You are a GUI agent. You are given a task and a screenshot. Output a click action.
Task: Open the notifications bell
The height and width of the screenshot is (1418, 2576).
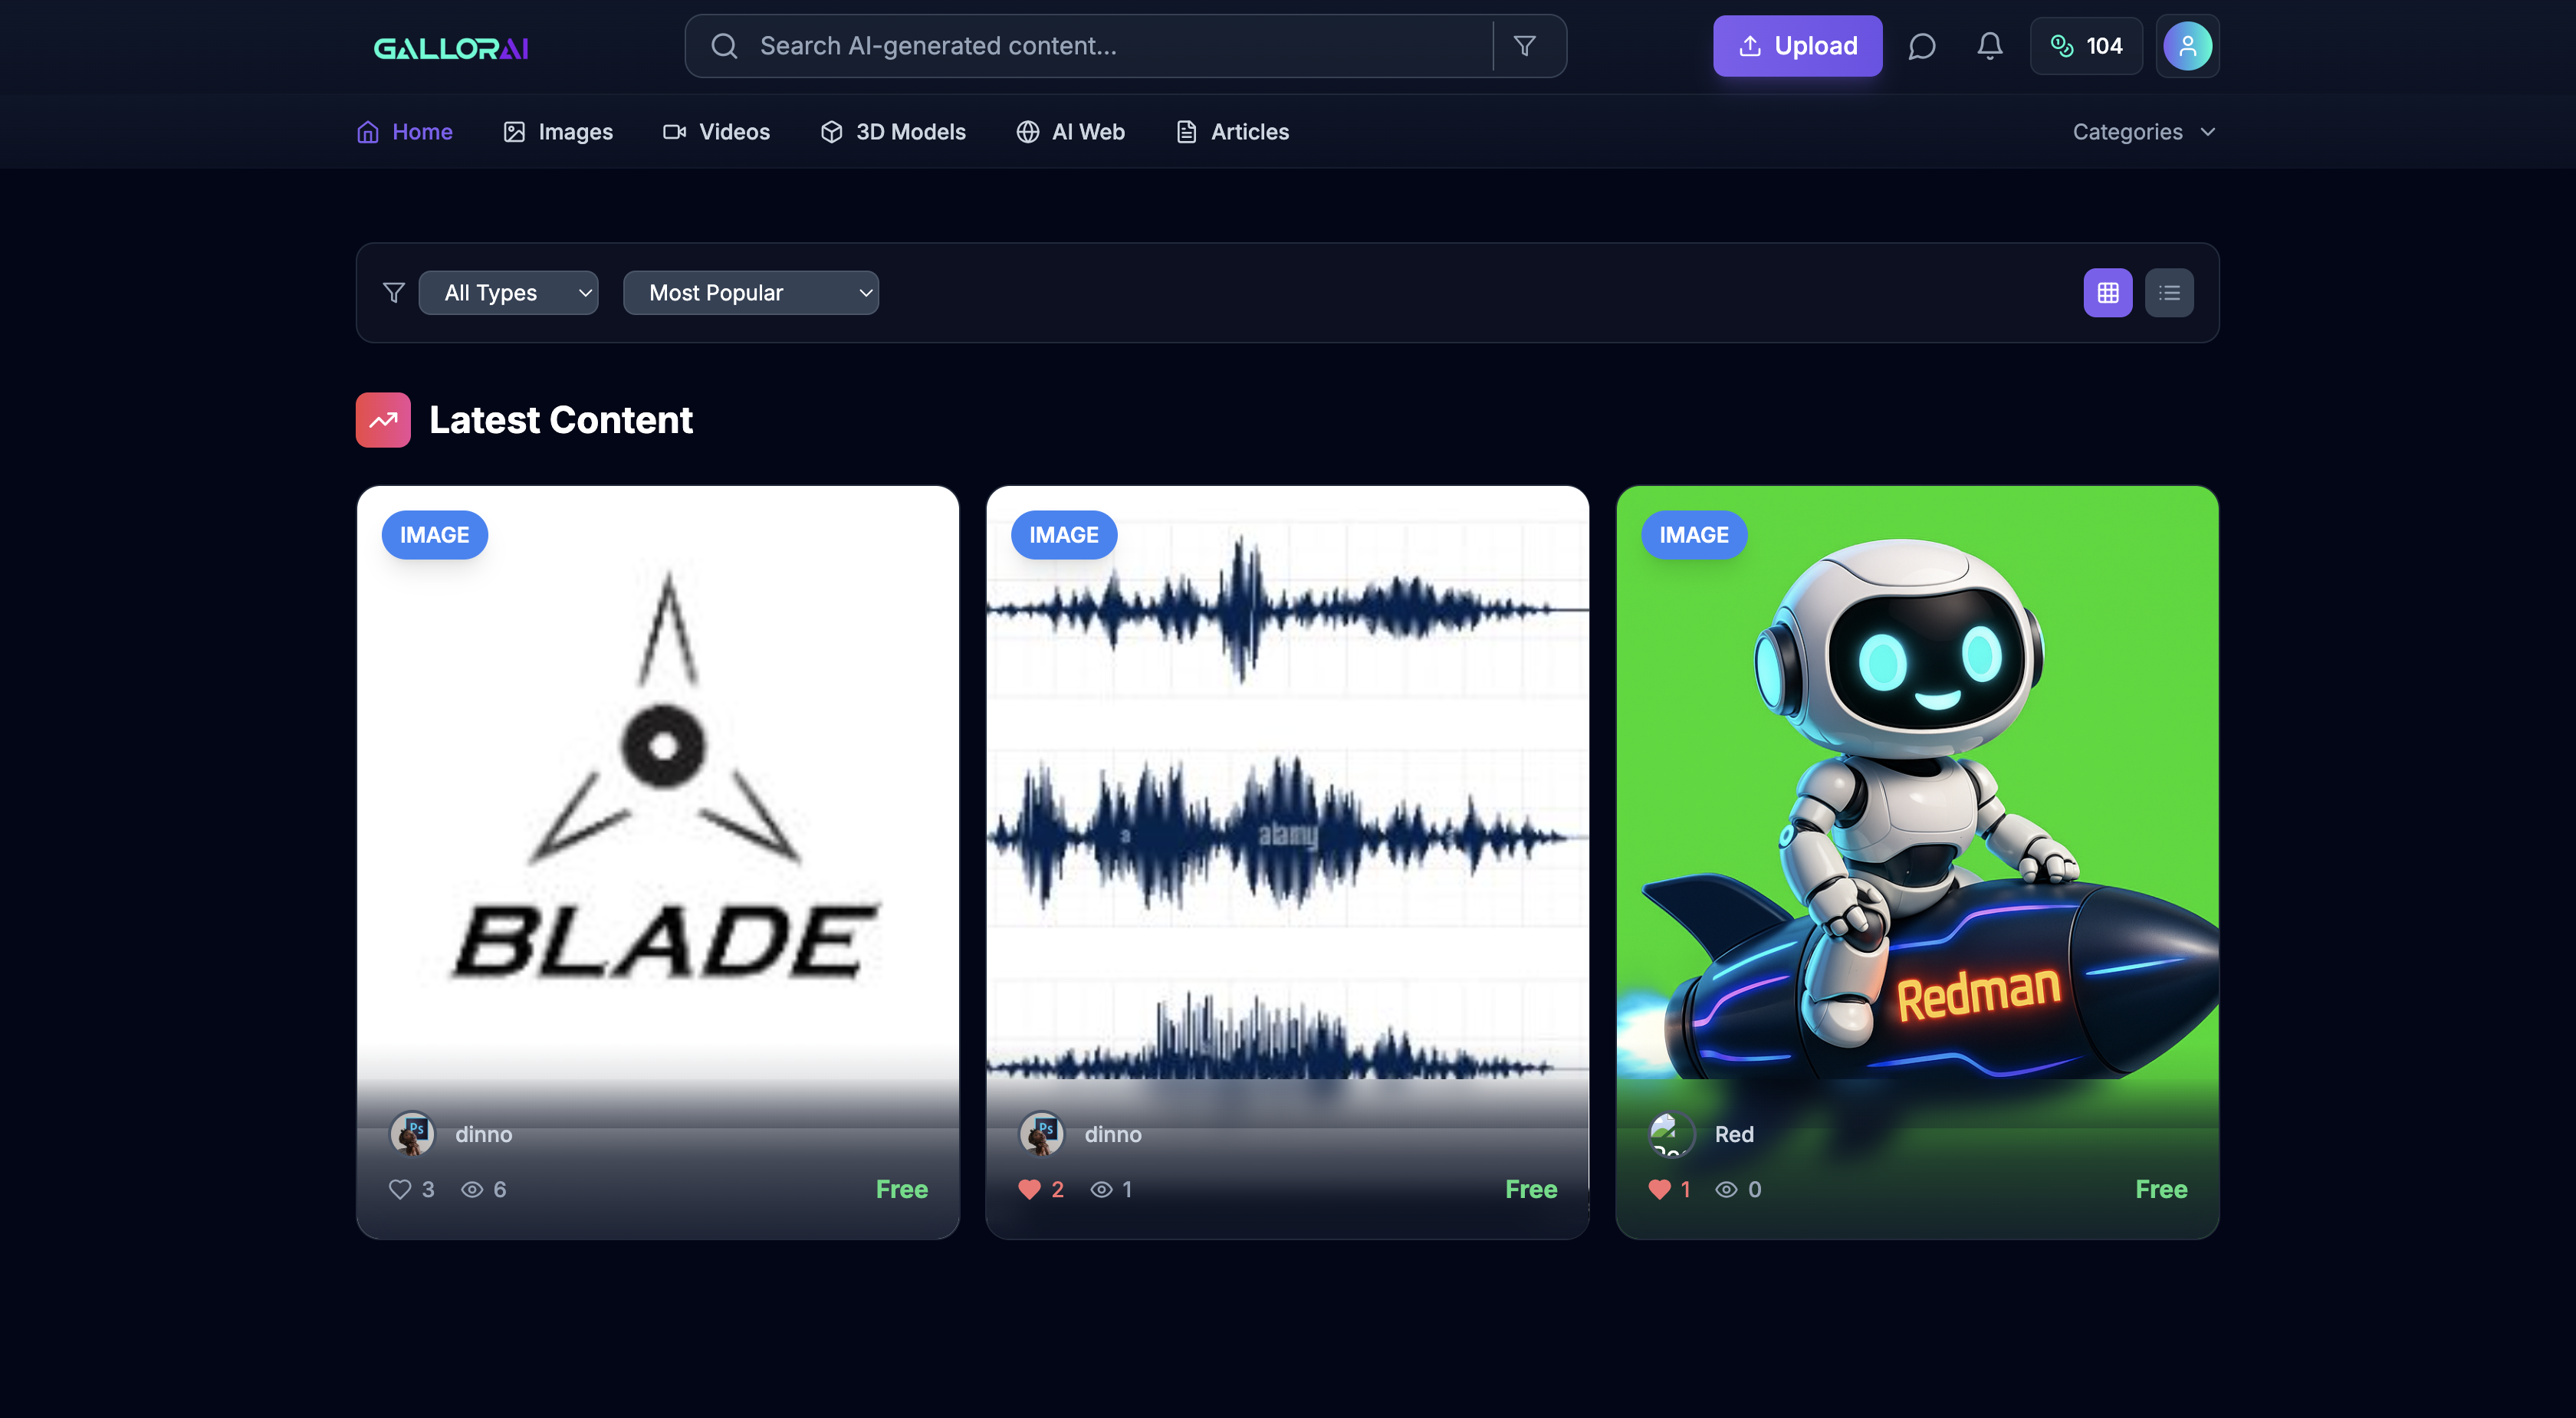click(x=1989, y=46)
